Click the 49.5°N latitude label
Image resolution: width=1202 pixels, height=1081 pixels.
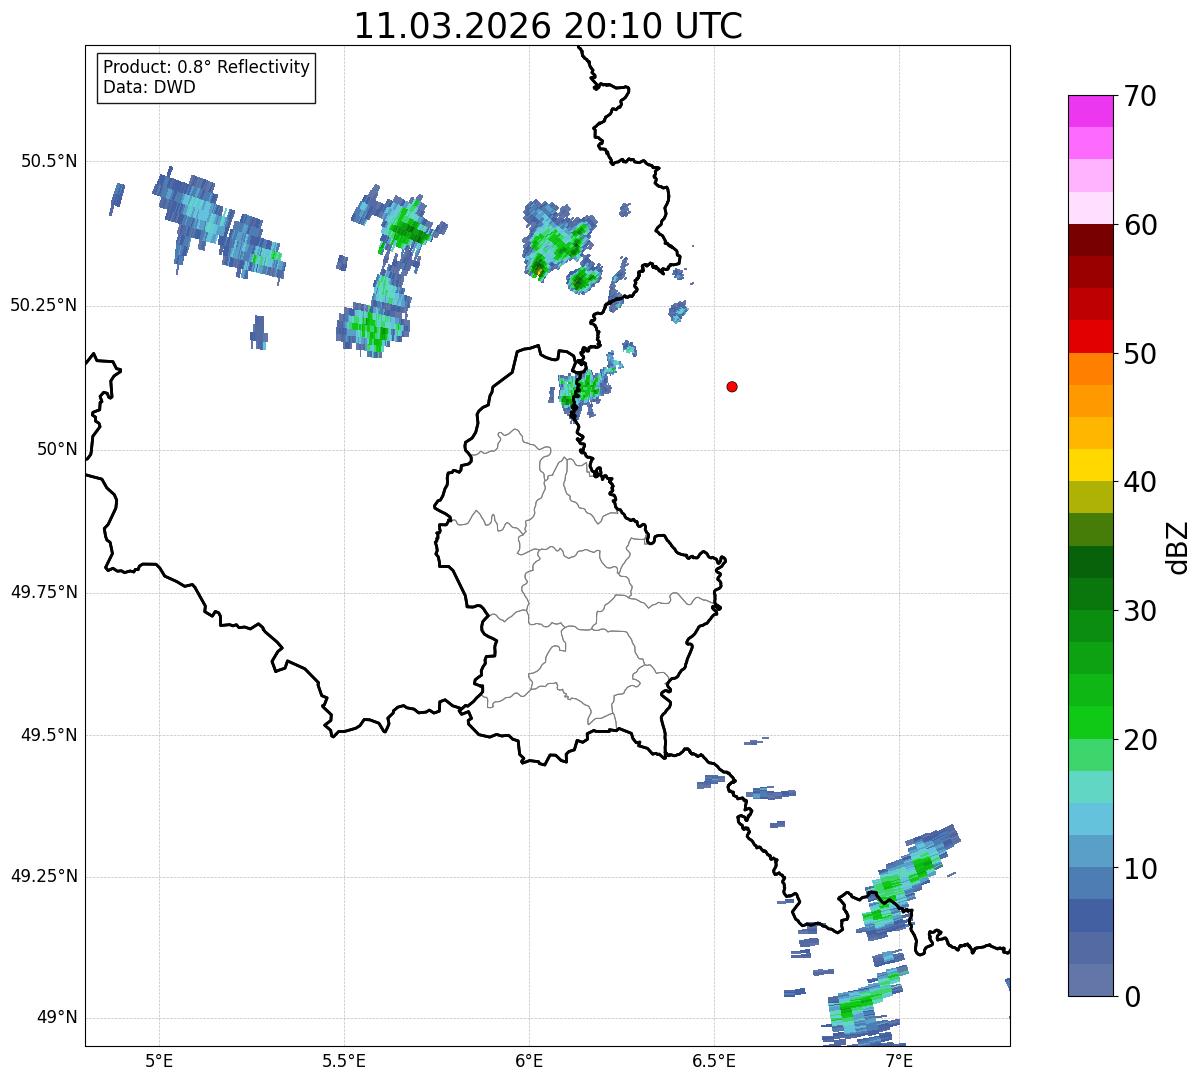[48, 736]
